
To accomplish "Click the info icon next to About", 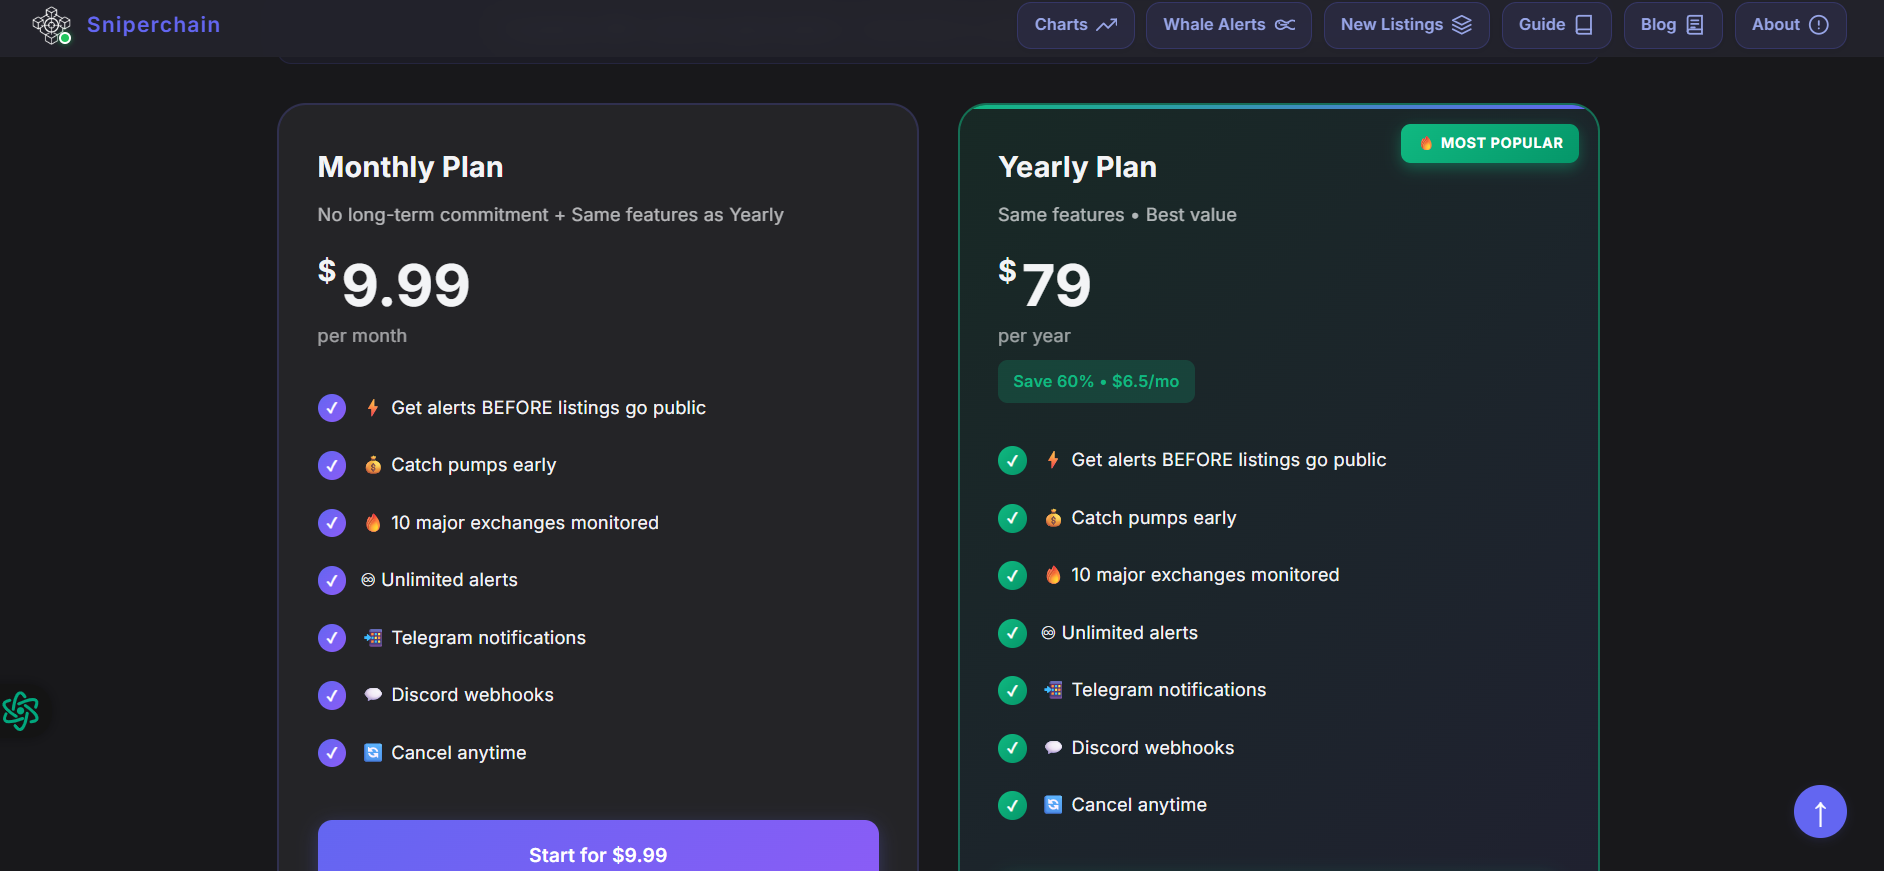I will pyautogui.click(x=1819, y=25).
